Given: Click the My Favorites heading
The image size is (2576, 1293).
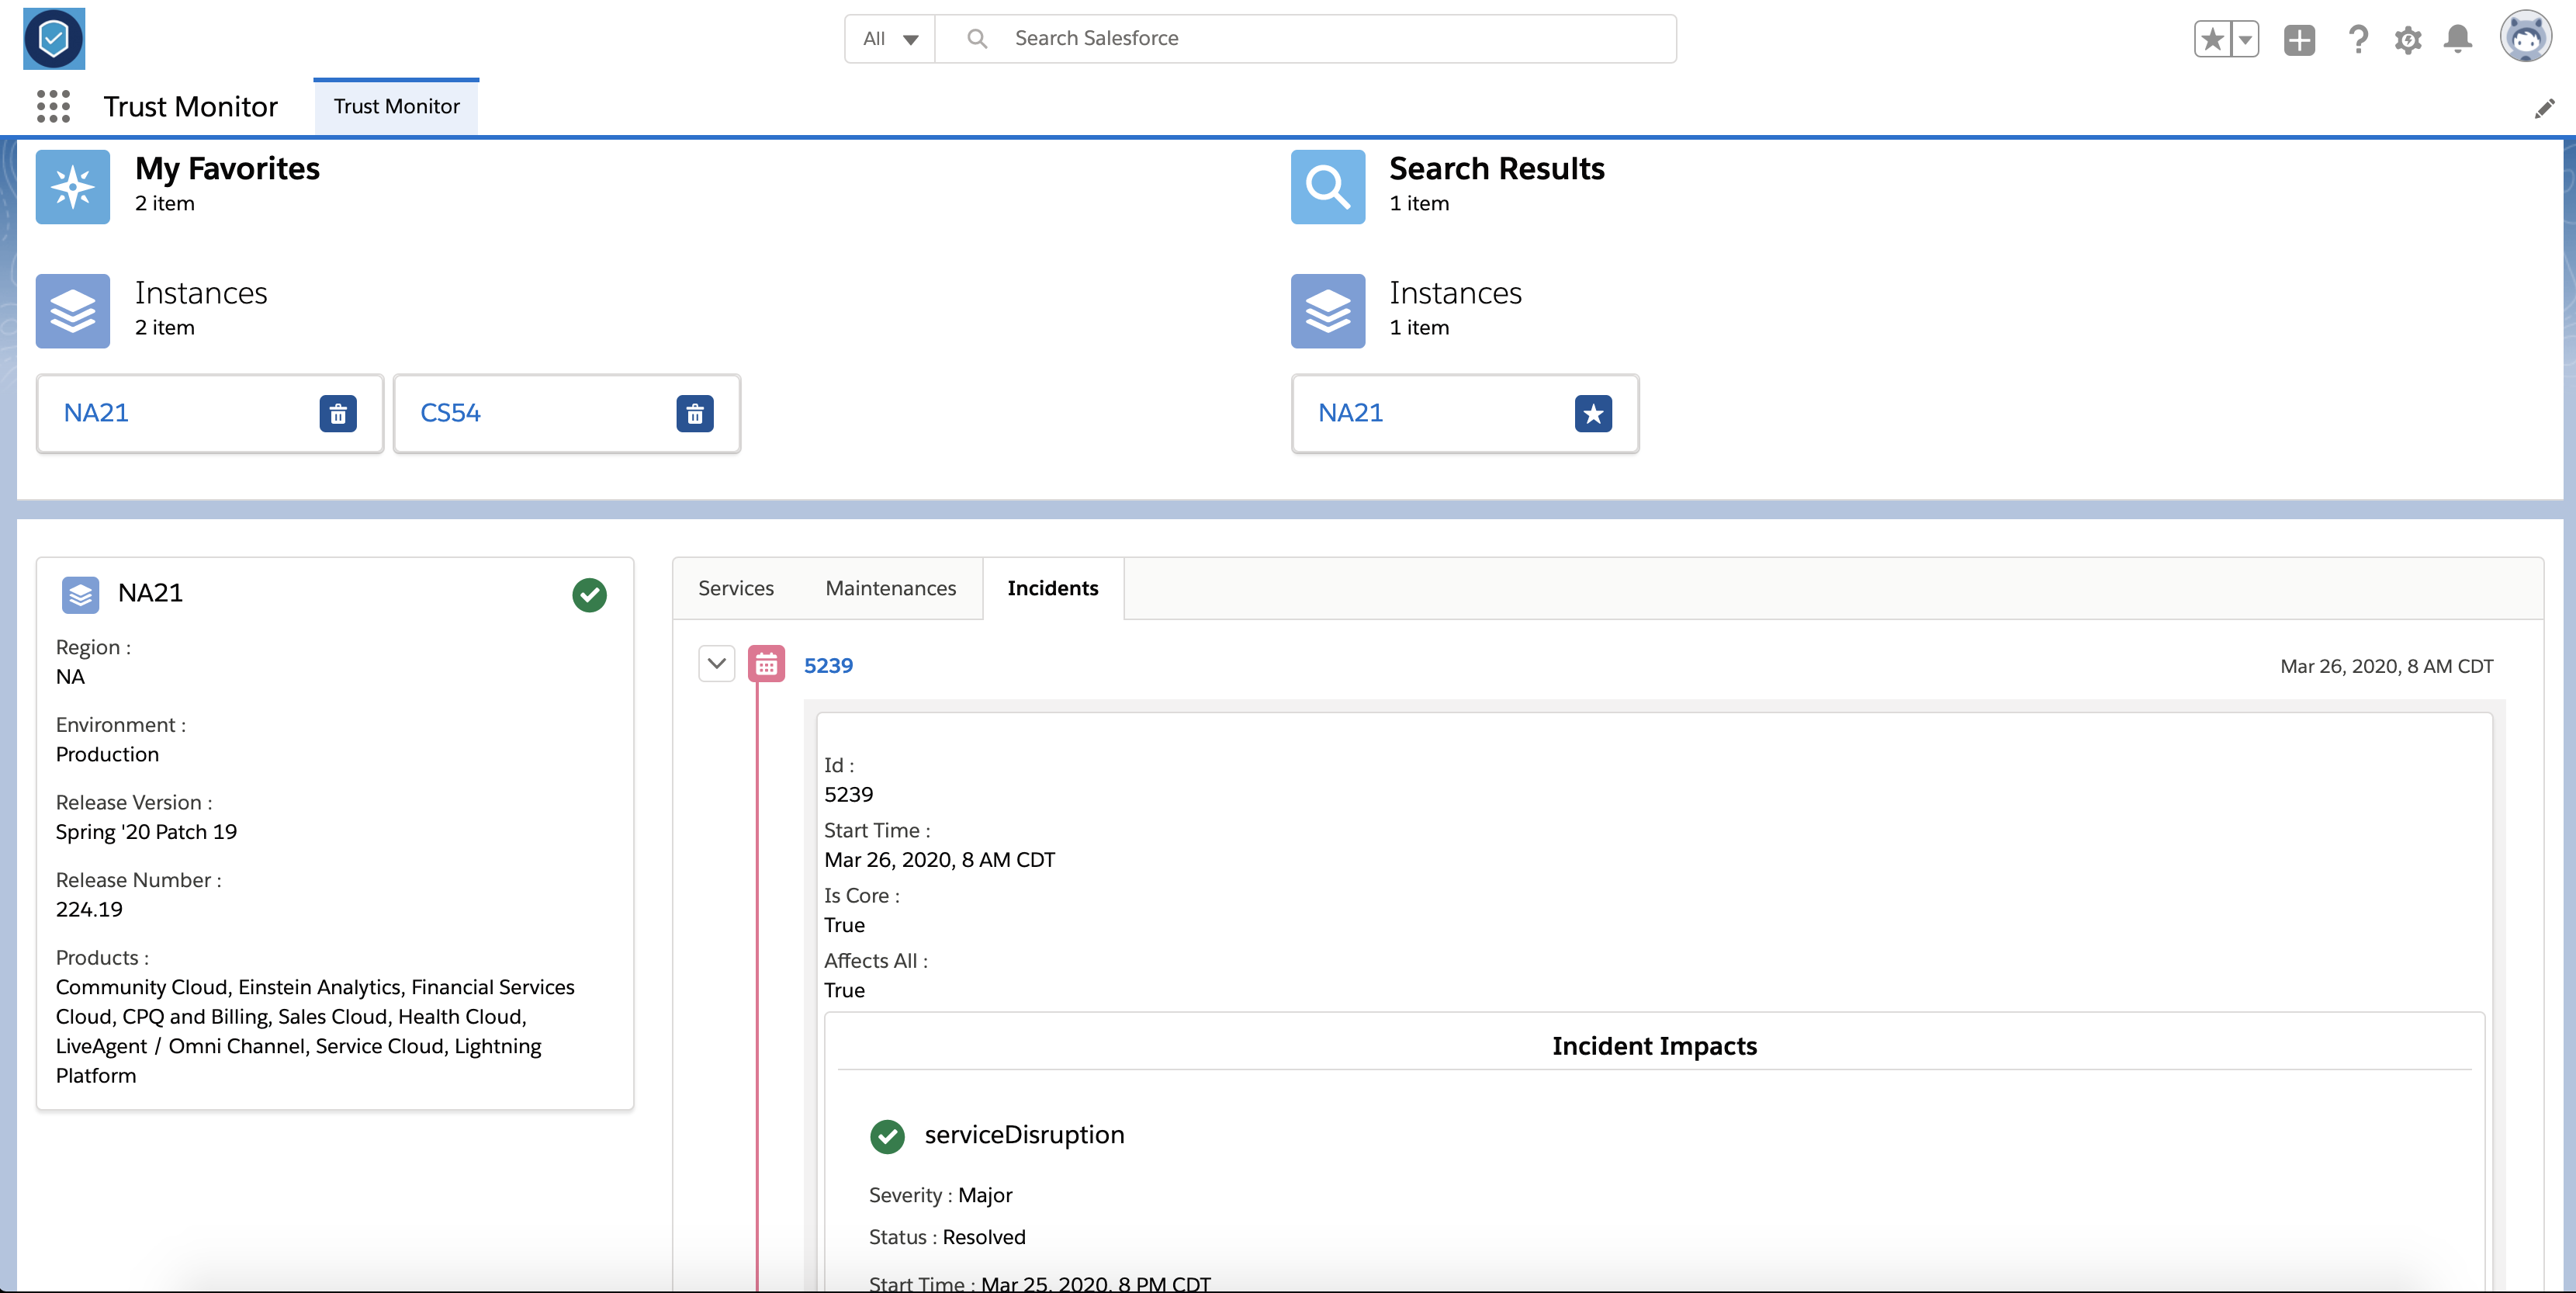Looking at the screenshot, I should [x=227, y=168].
